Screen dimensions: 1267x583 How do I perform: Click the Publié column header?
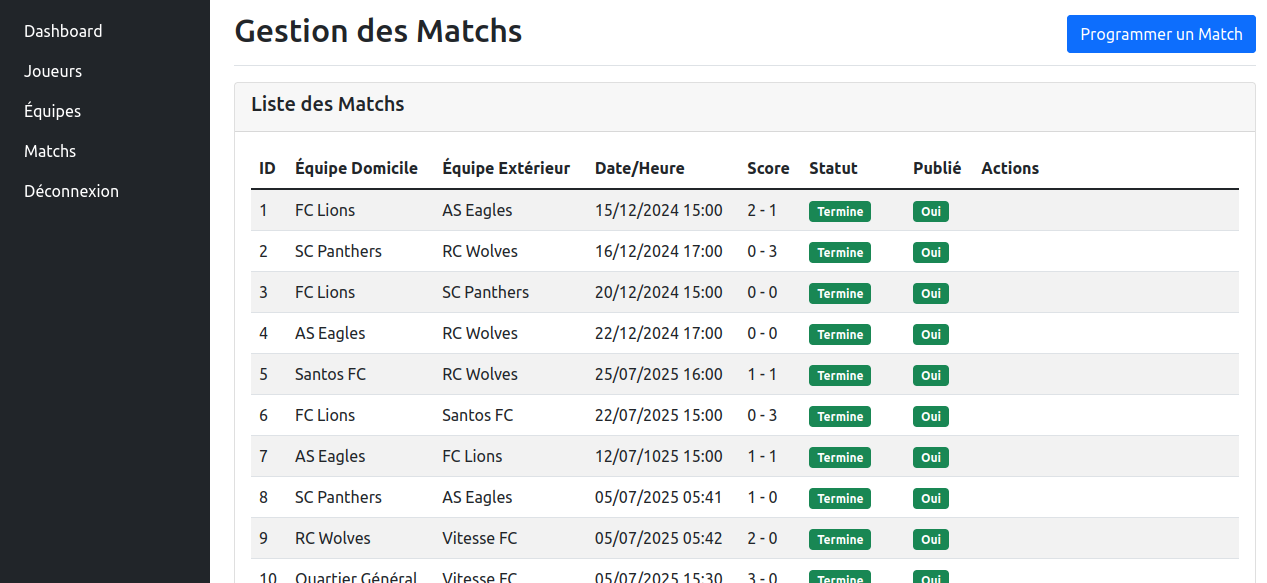[937, 168]
